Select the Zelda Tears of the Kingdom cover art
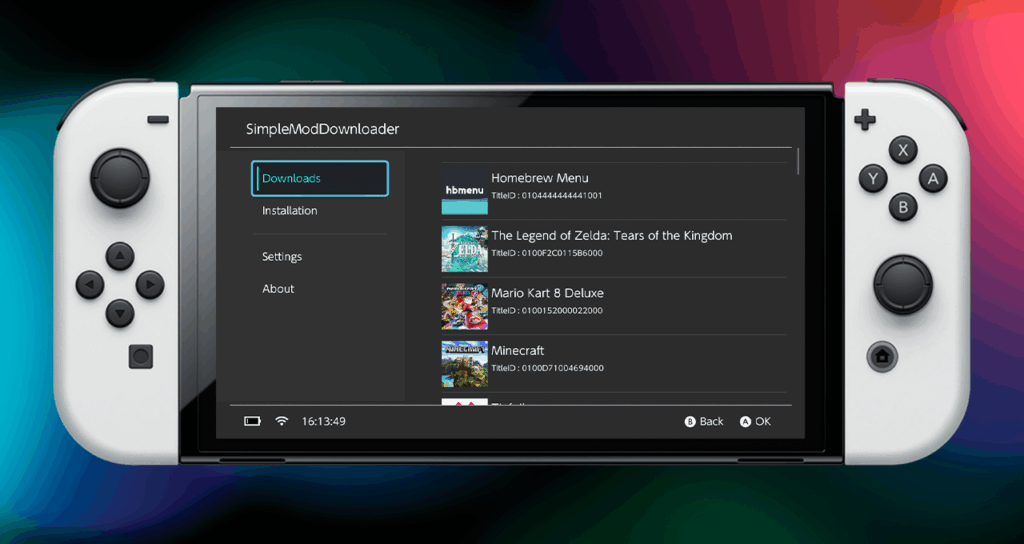This screenshot has width=1024, height=544. 464,249
